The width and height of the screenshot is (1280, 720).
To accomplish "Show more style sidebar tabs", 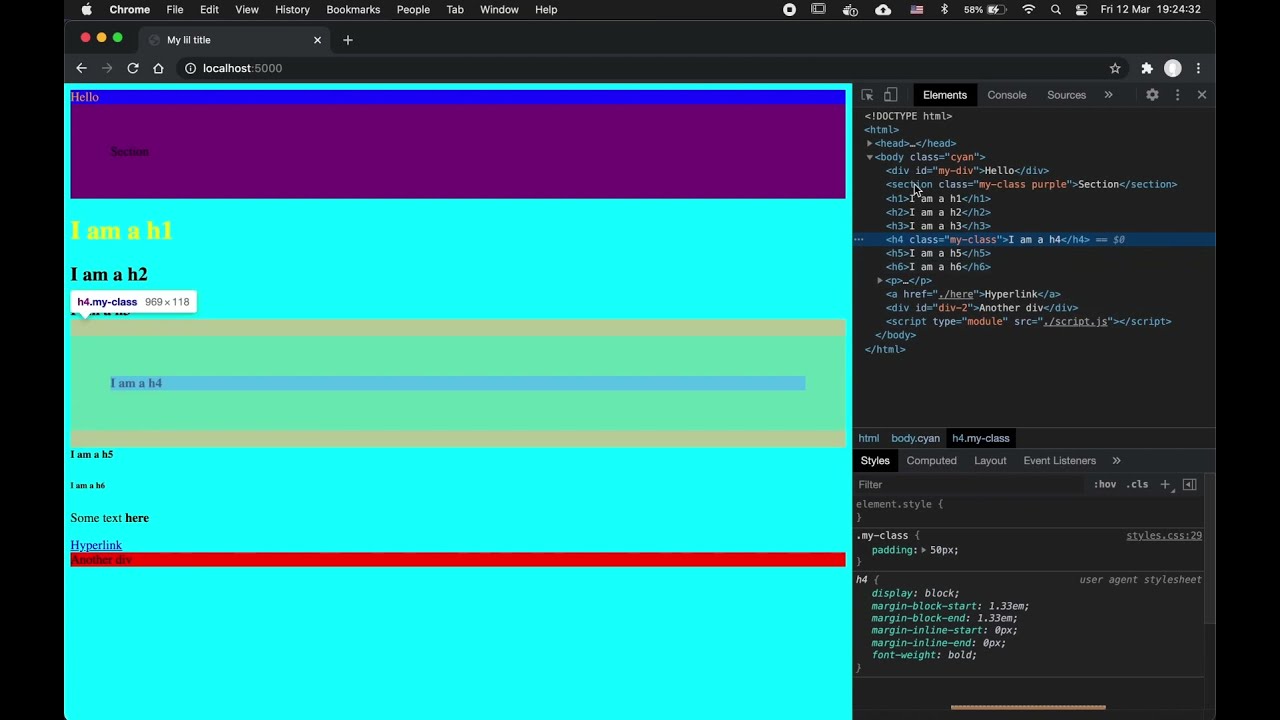I will pyautogui.click(x=1116, y=461).
